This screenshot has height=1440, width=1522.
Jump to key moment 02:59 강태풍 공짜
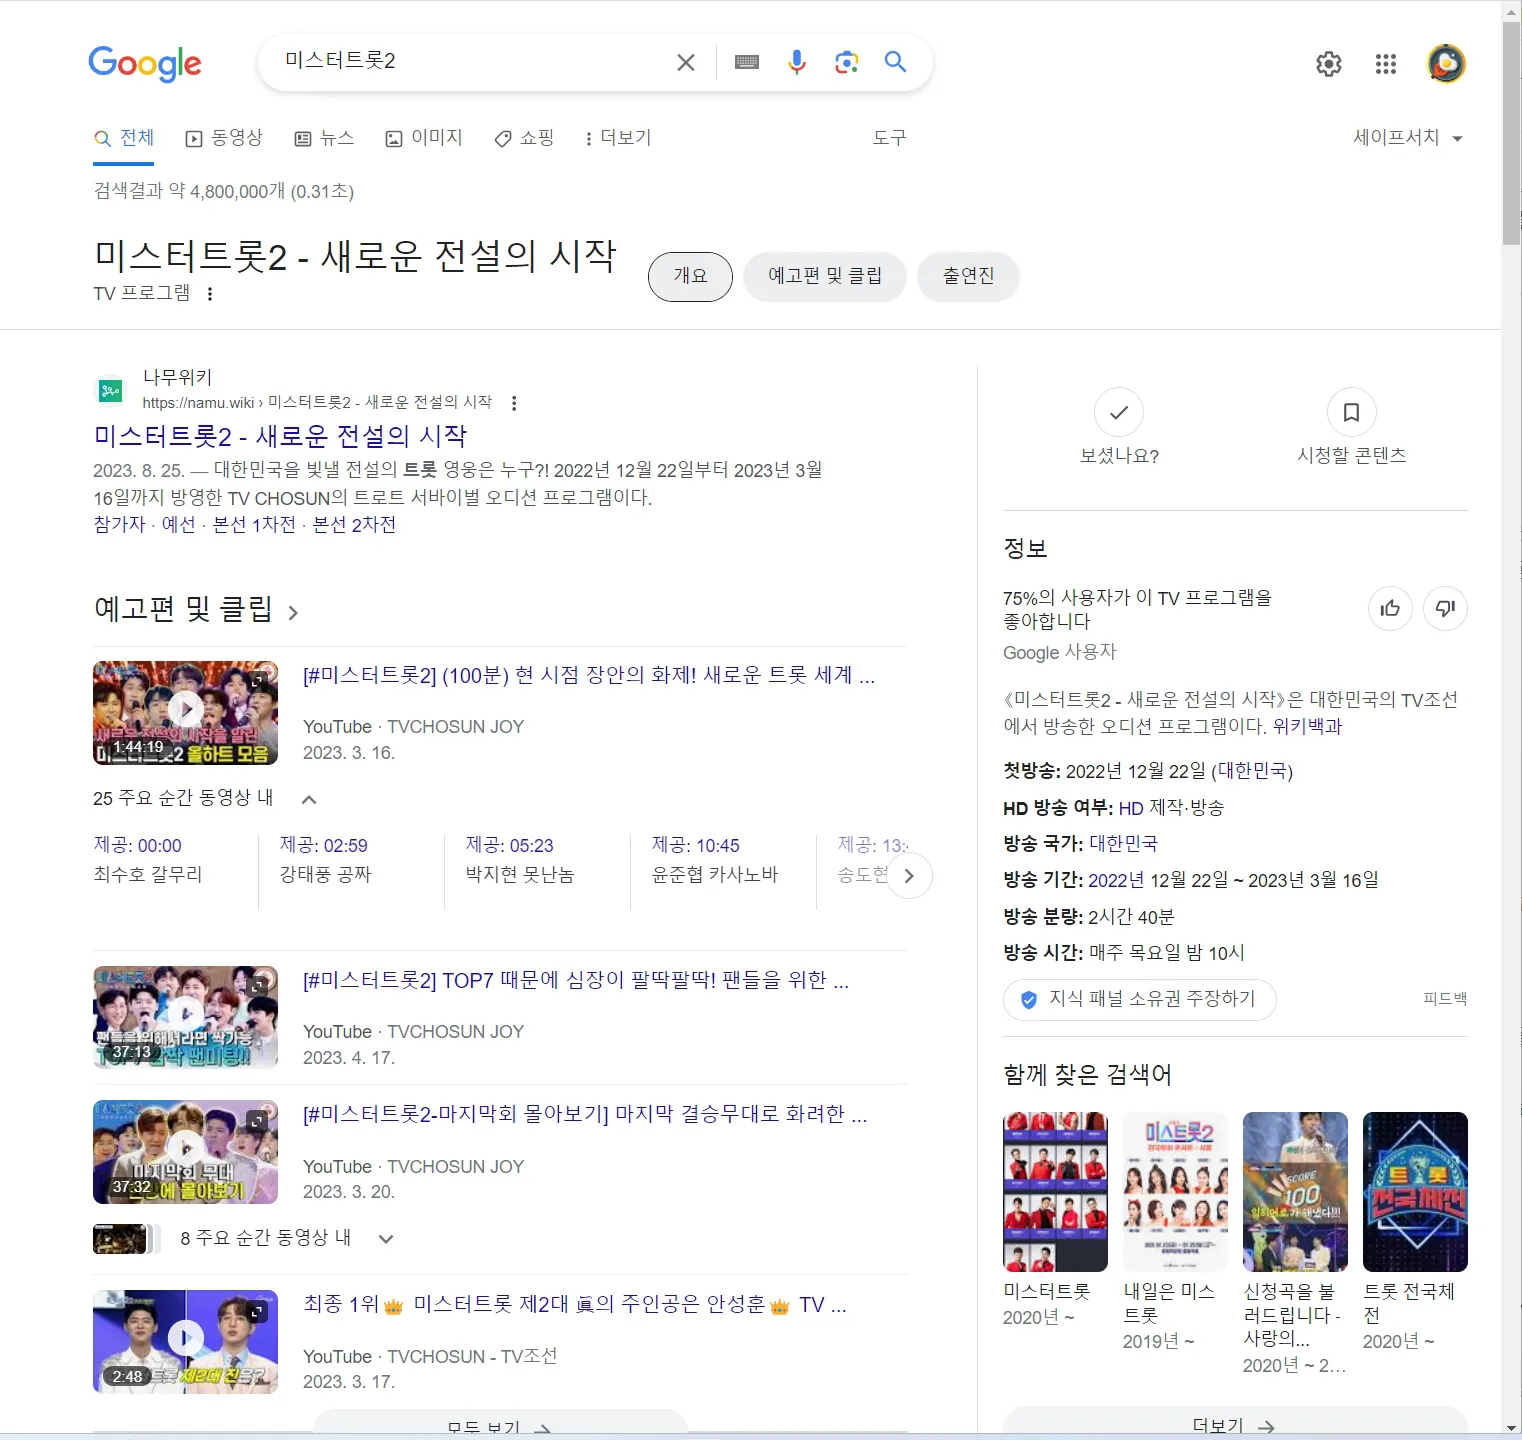[x=325, y=860]
